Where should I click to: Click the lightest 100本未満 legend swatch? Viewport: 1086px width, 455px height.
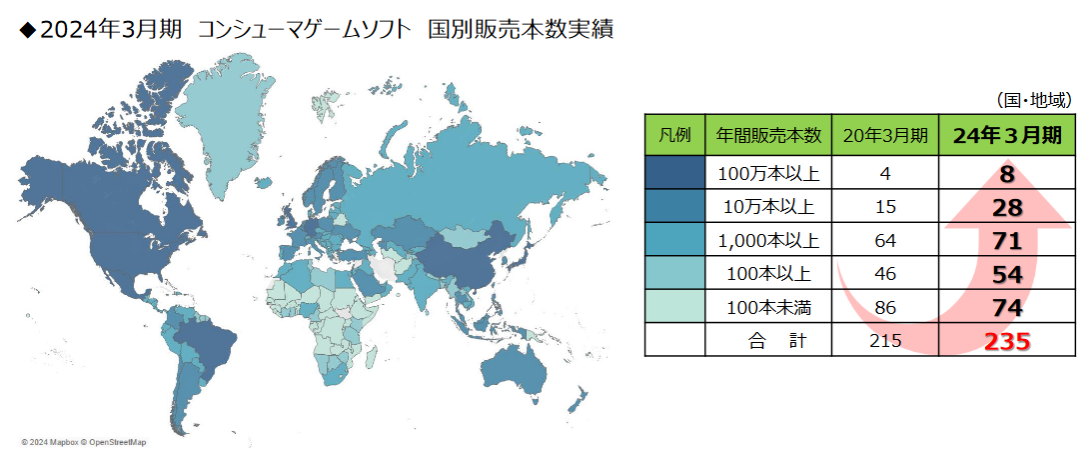point(674,307)
